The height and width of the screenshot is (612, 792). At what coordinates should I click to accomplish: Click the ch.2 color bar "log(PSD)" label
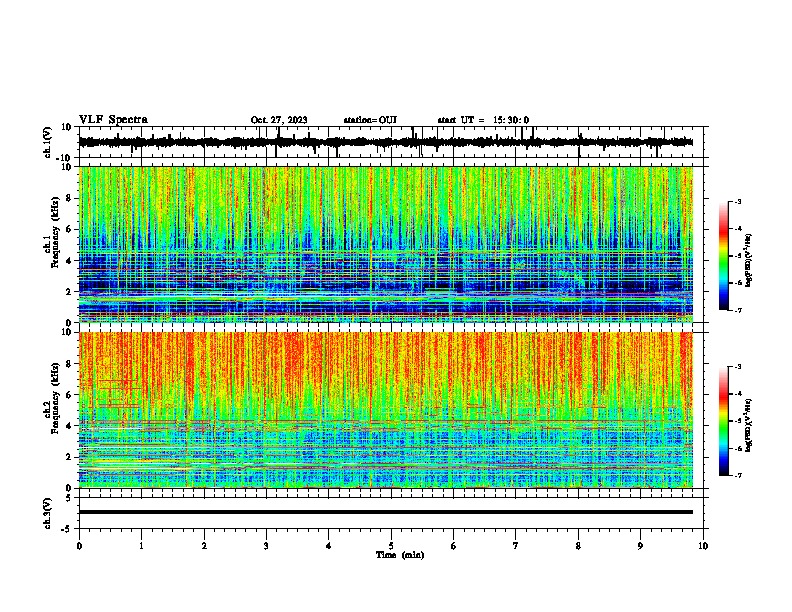pos(748,426)
